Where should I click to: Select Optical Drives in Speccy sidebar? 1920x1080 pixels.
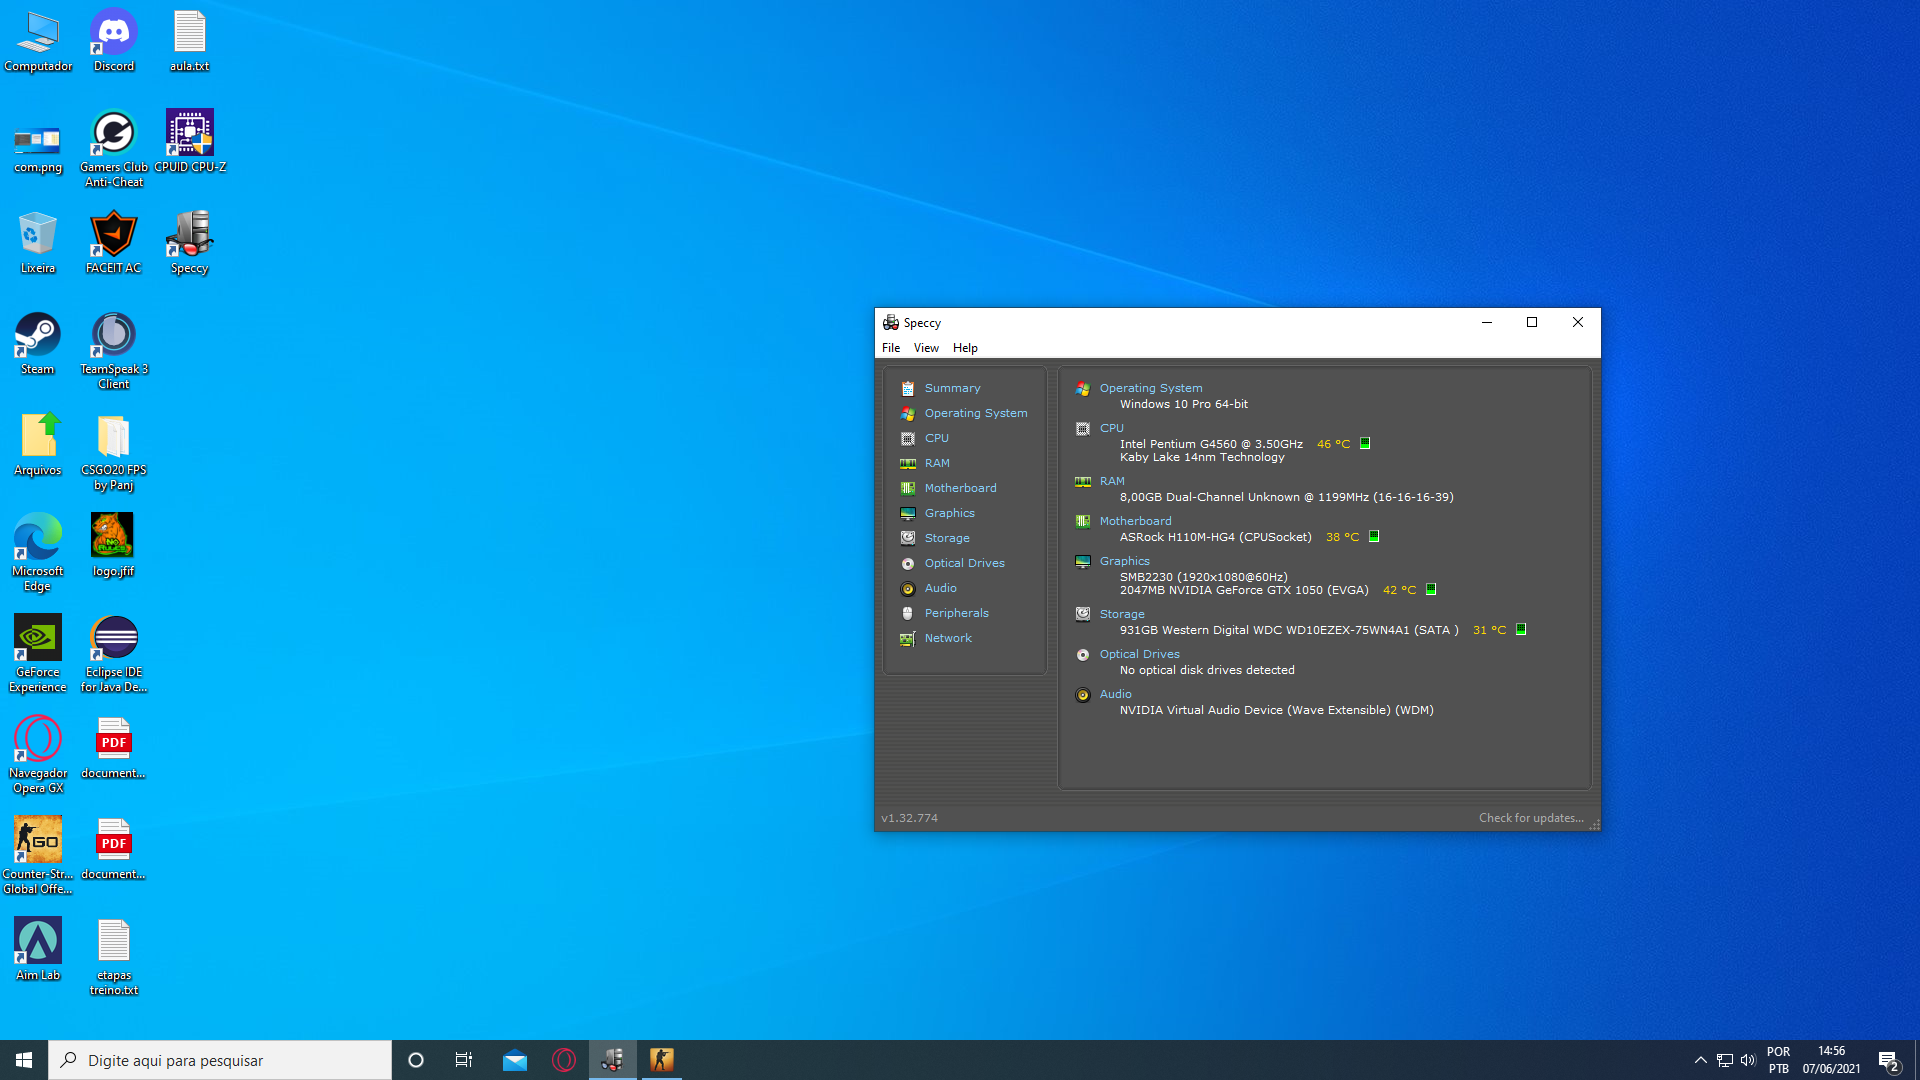click(x=964, y=563)
